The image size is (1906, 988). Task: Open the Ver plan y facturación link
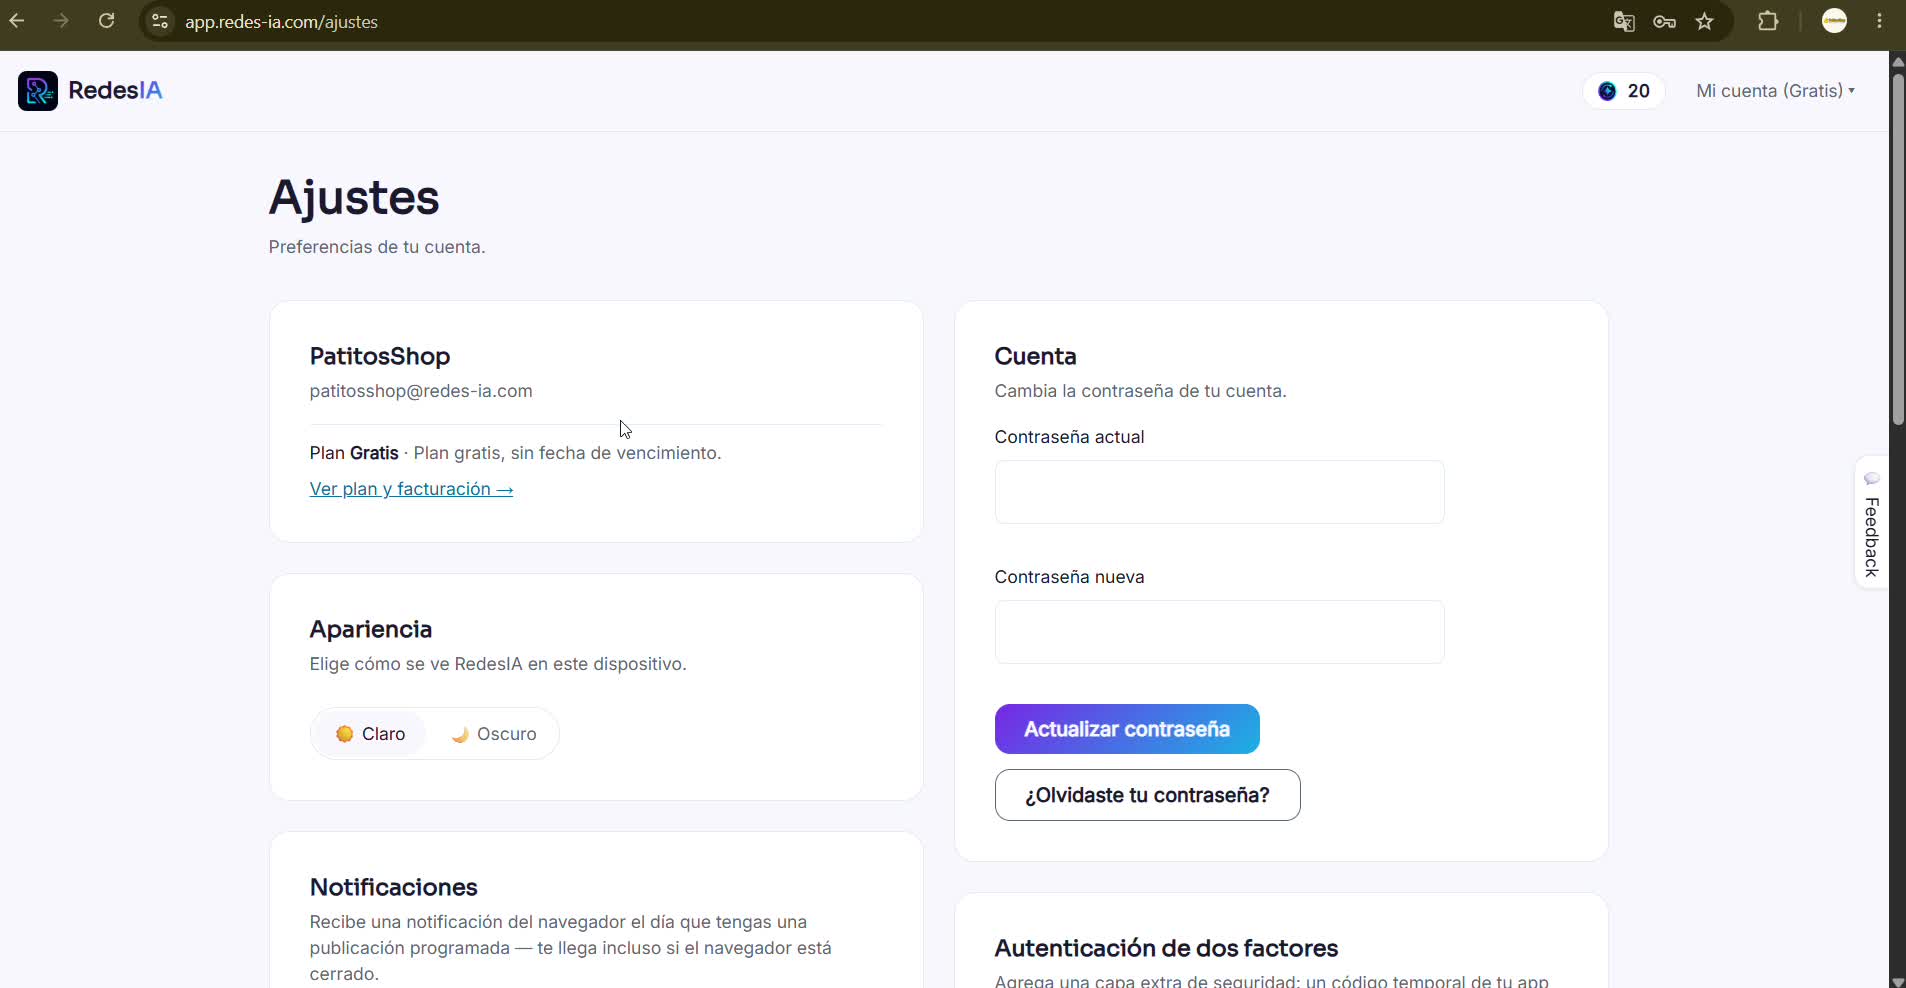(411, 489)
